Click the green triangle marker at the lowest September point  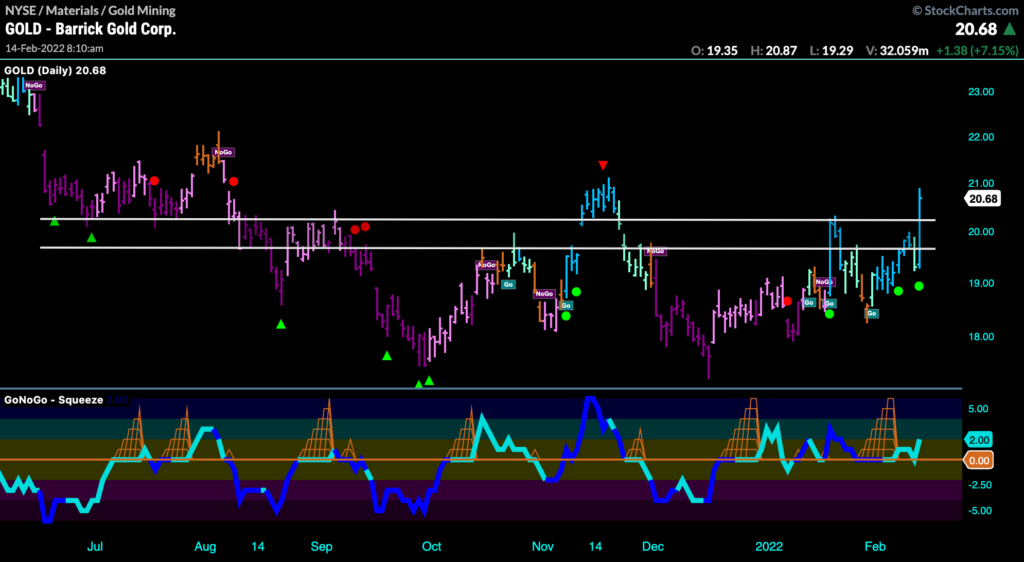coord(419,385)
